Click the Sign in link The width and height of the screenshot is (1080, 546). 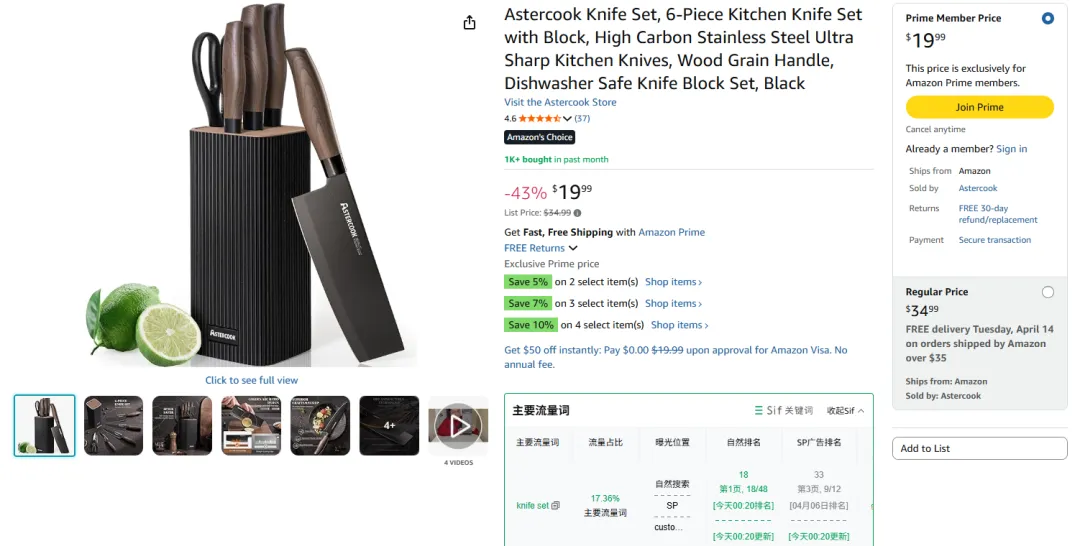(x=1011, y=149)
